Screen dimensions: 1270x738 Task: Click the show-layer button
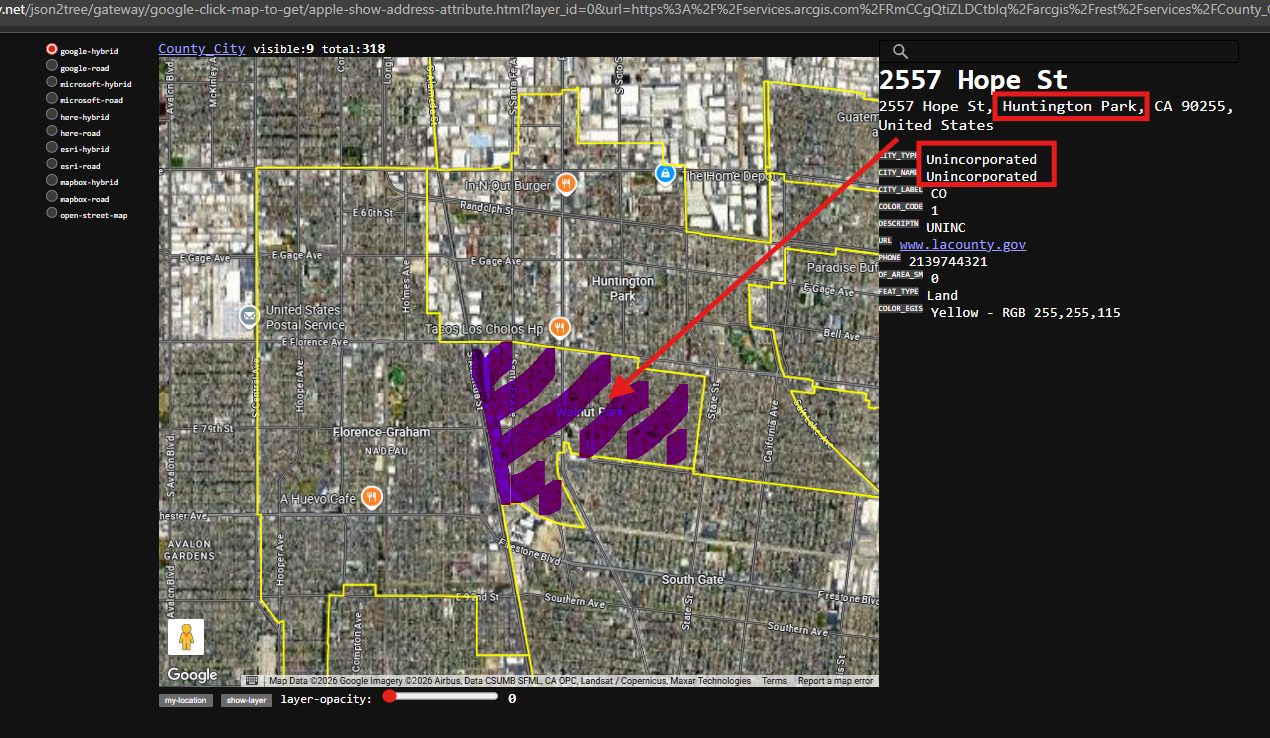(246, 700)
